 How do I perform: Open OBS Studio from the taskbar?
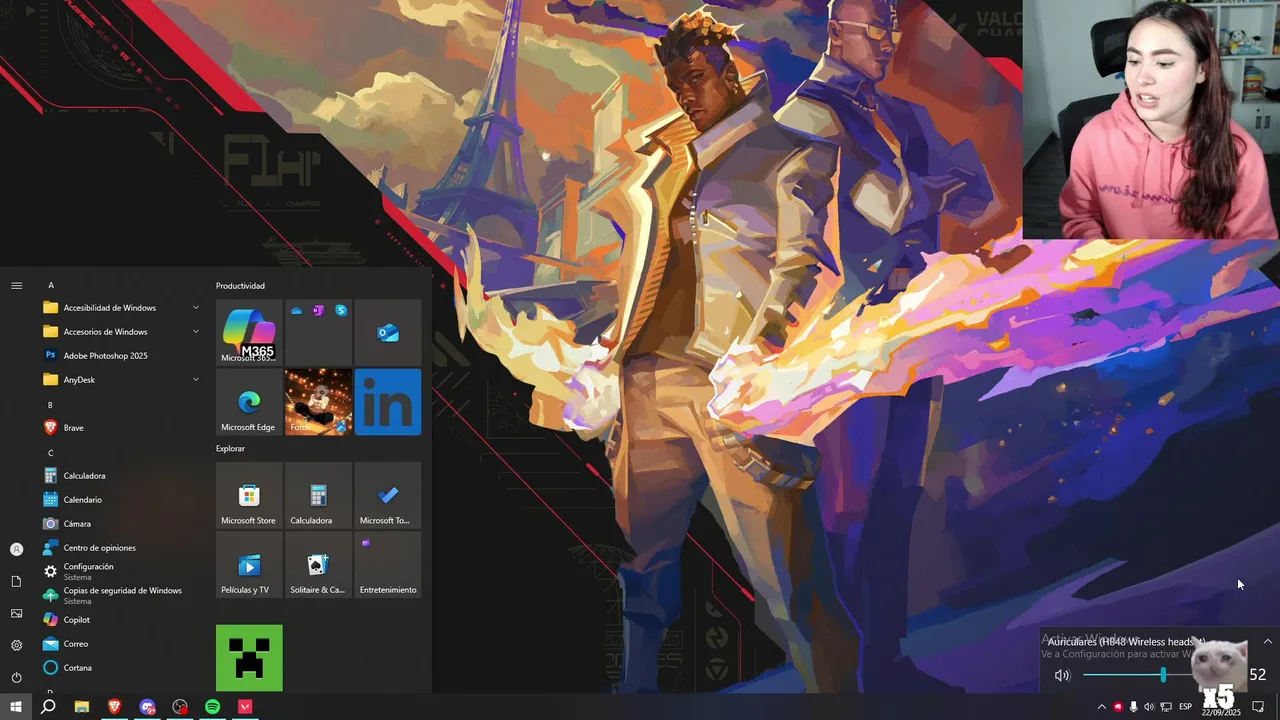[x=180, y=707]
